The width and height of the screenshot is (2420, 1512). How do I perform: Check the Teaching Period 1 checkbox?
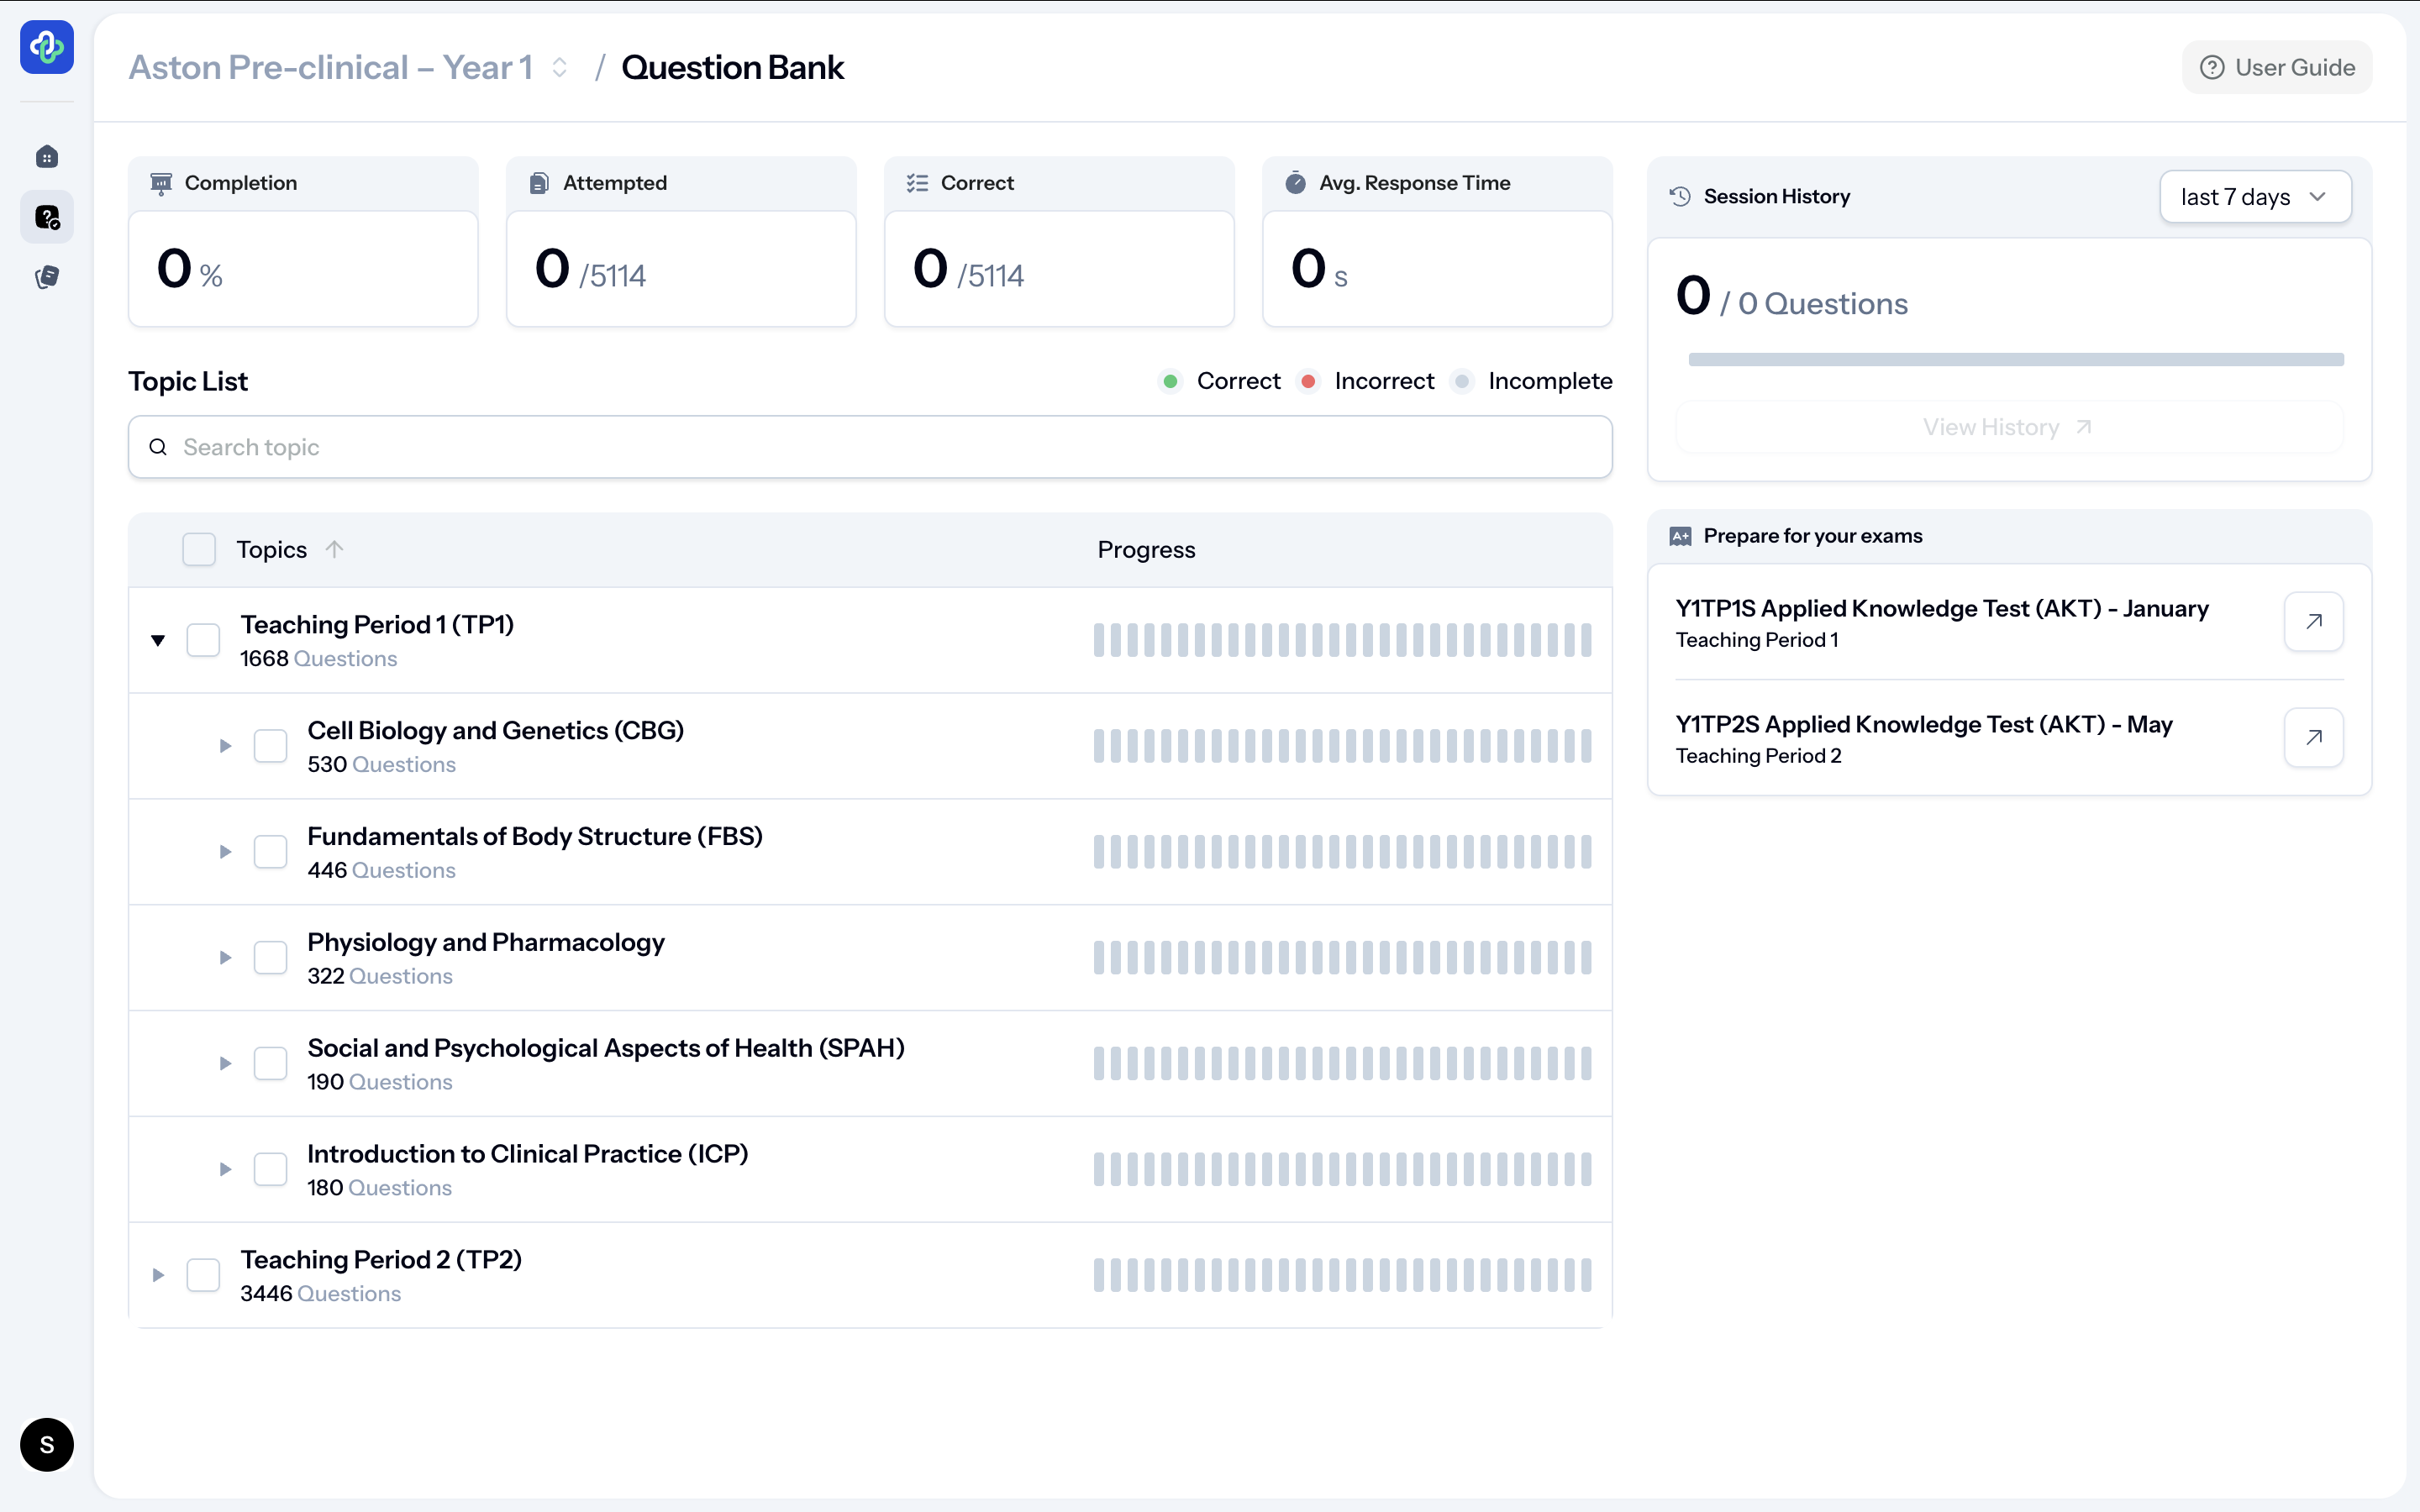click(x=203, y=640)
